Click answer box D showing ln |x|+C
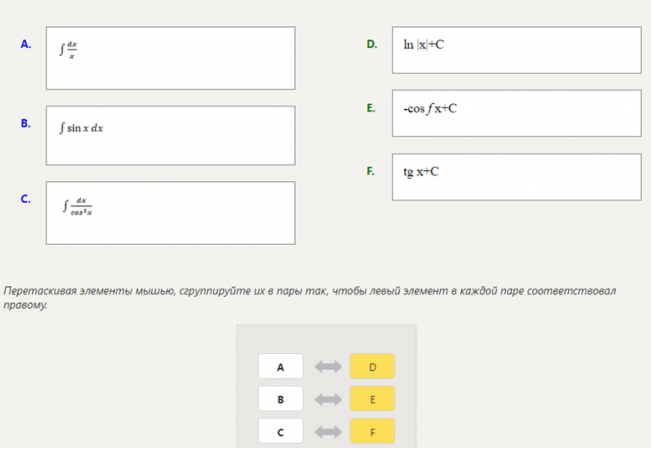 (517, 50)
